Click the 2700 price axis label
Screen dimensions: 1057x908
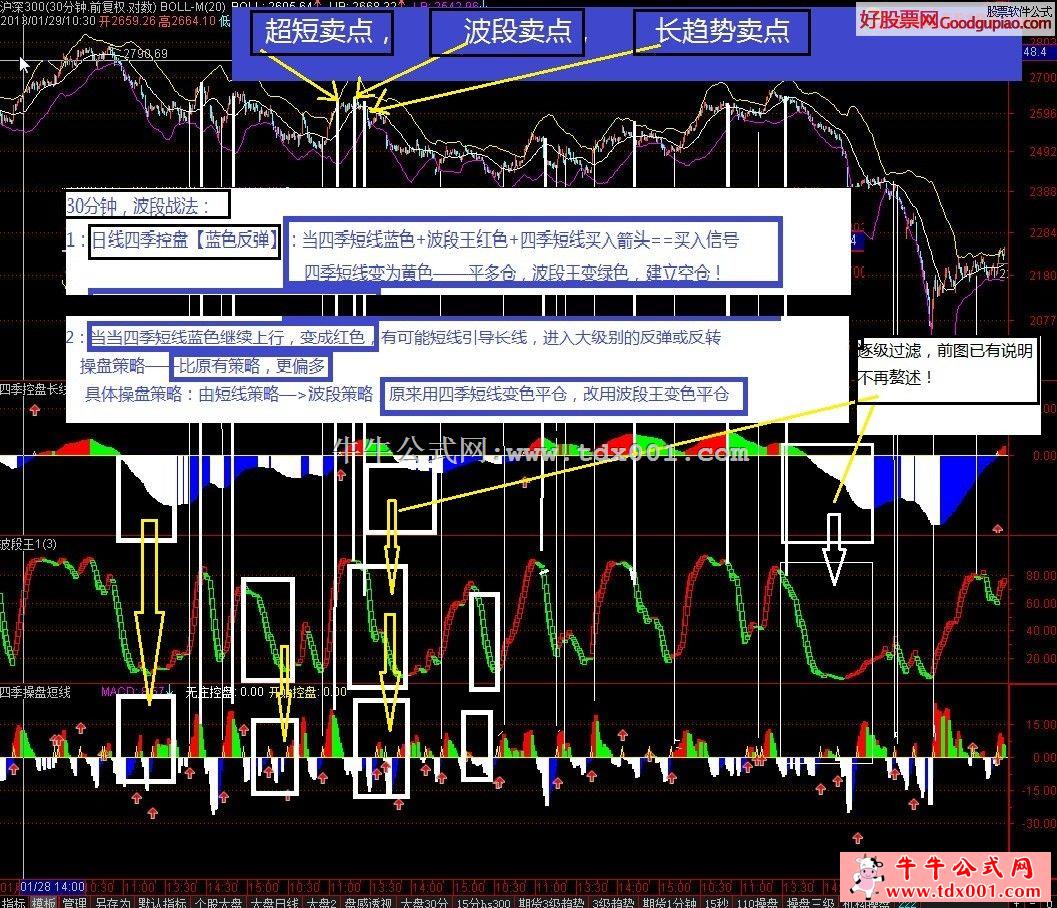[x=1042, y=78]
